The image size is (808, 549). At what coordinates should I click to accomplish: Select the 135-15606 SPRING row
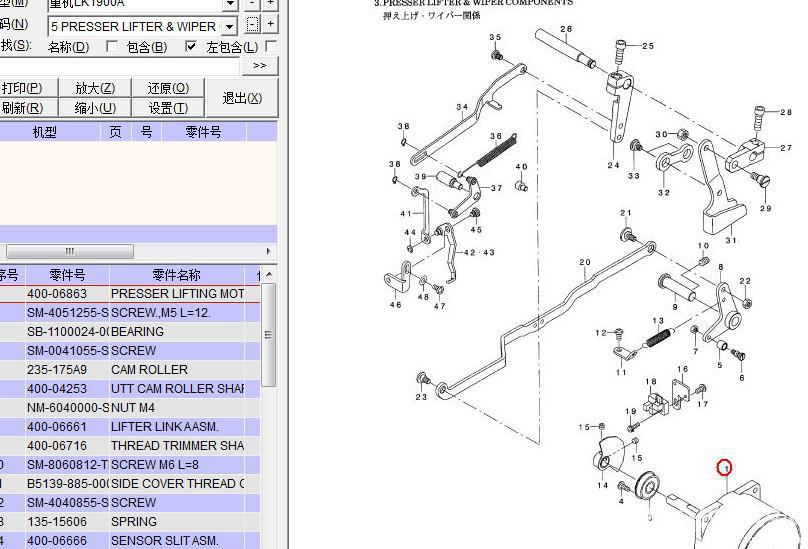[x=130, y=522]
